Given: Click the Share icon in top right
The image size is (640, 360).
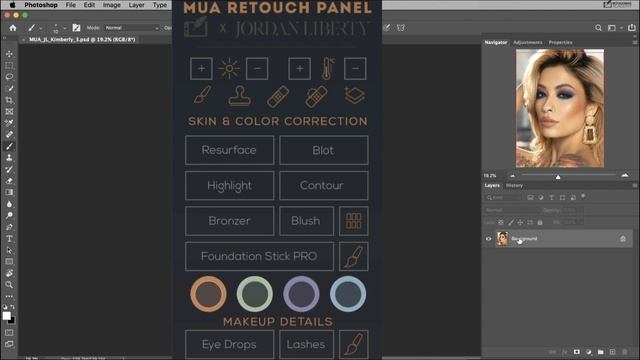Looking at the screenshot, I should coord(632,28).
